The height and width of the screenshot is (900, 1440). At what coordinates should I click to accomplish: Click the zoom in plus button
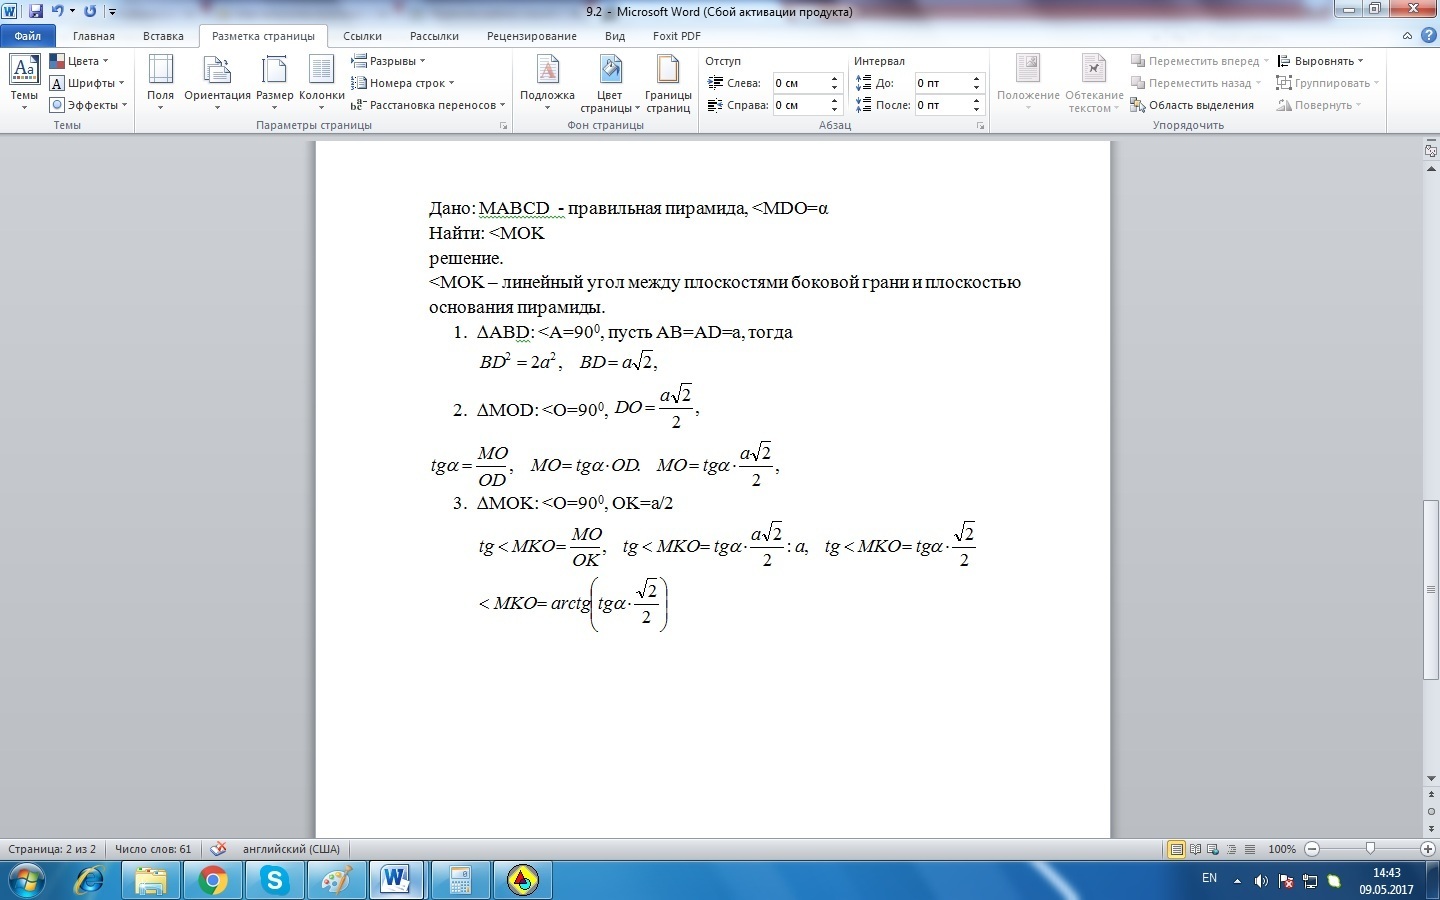(x=1428, y=849)
